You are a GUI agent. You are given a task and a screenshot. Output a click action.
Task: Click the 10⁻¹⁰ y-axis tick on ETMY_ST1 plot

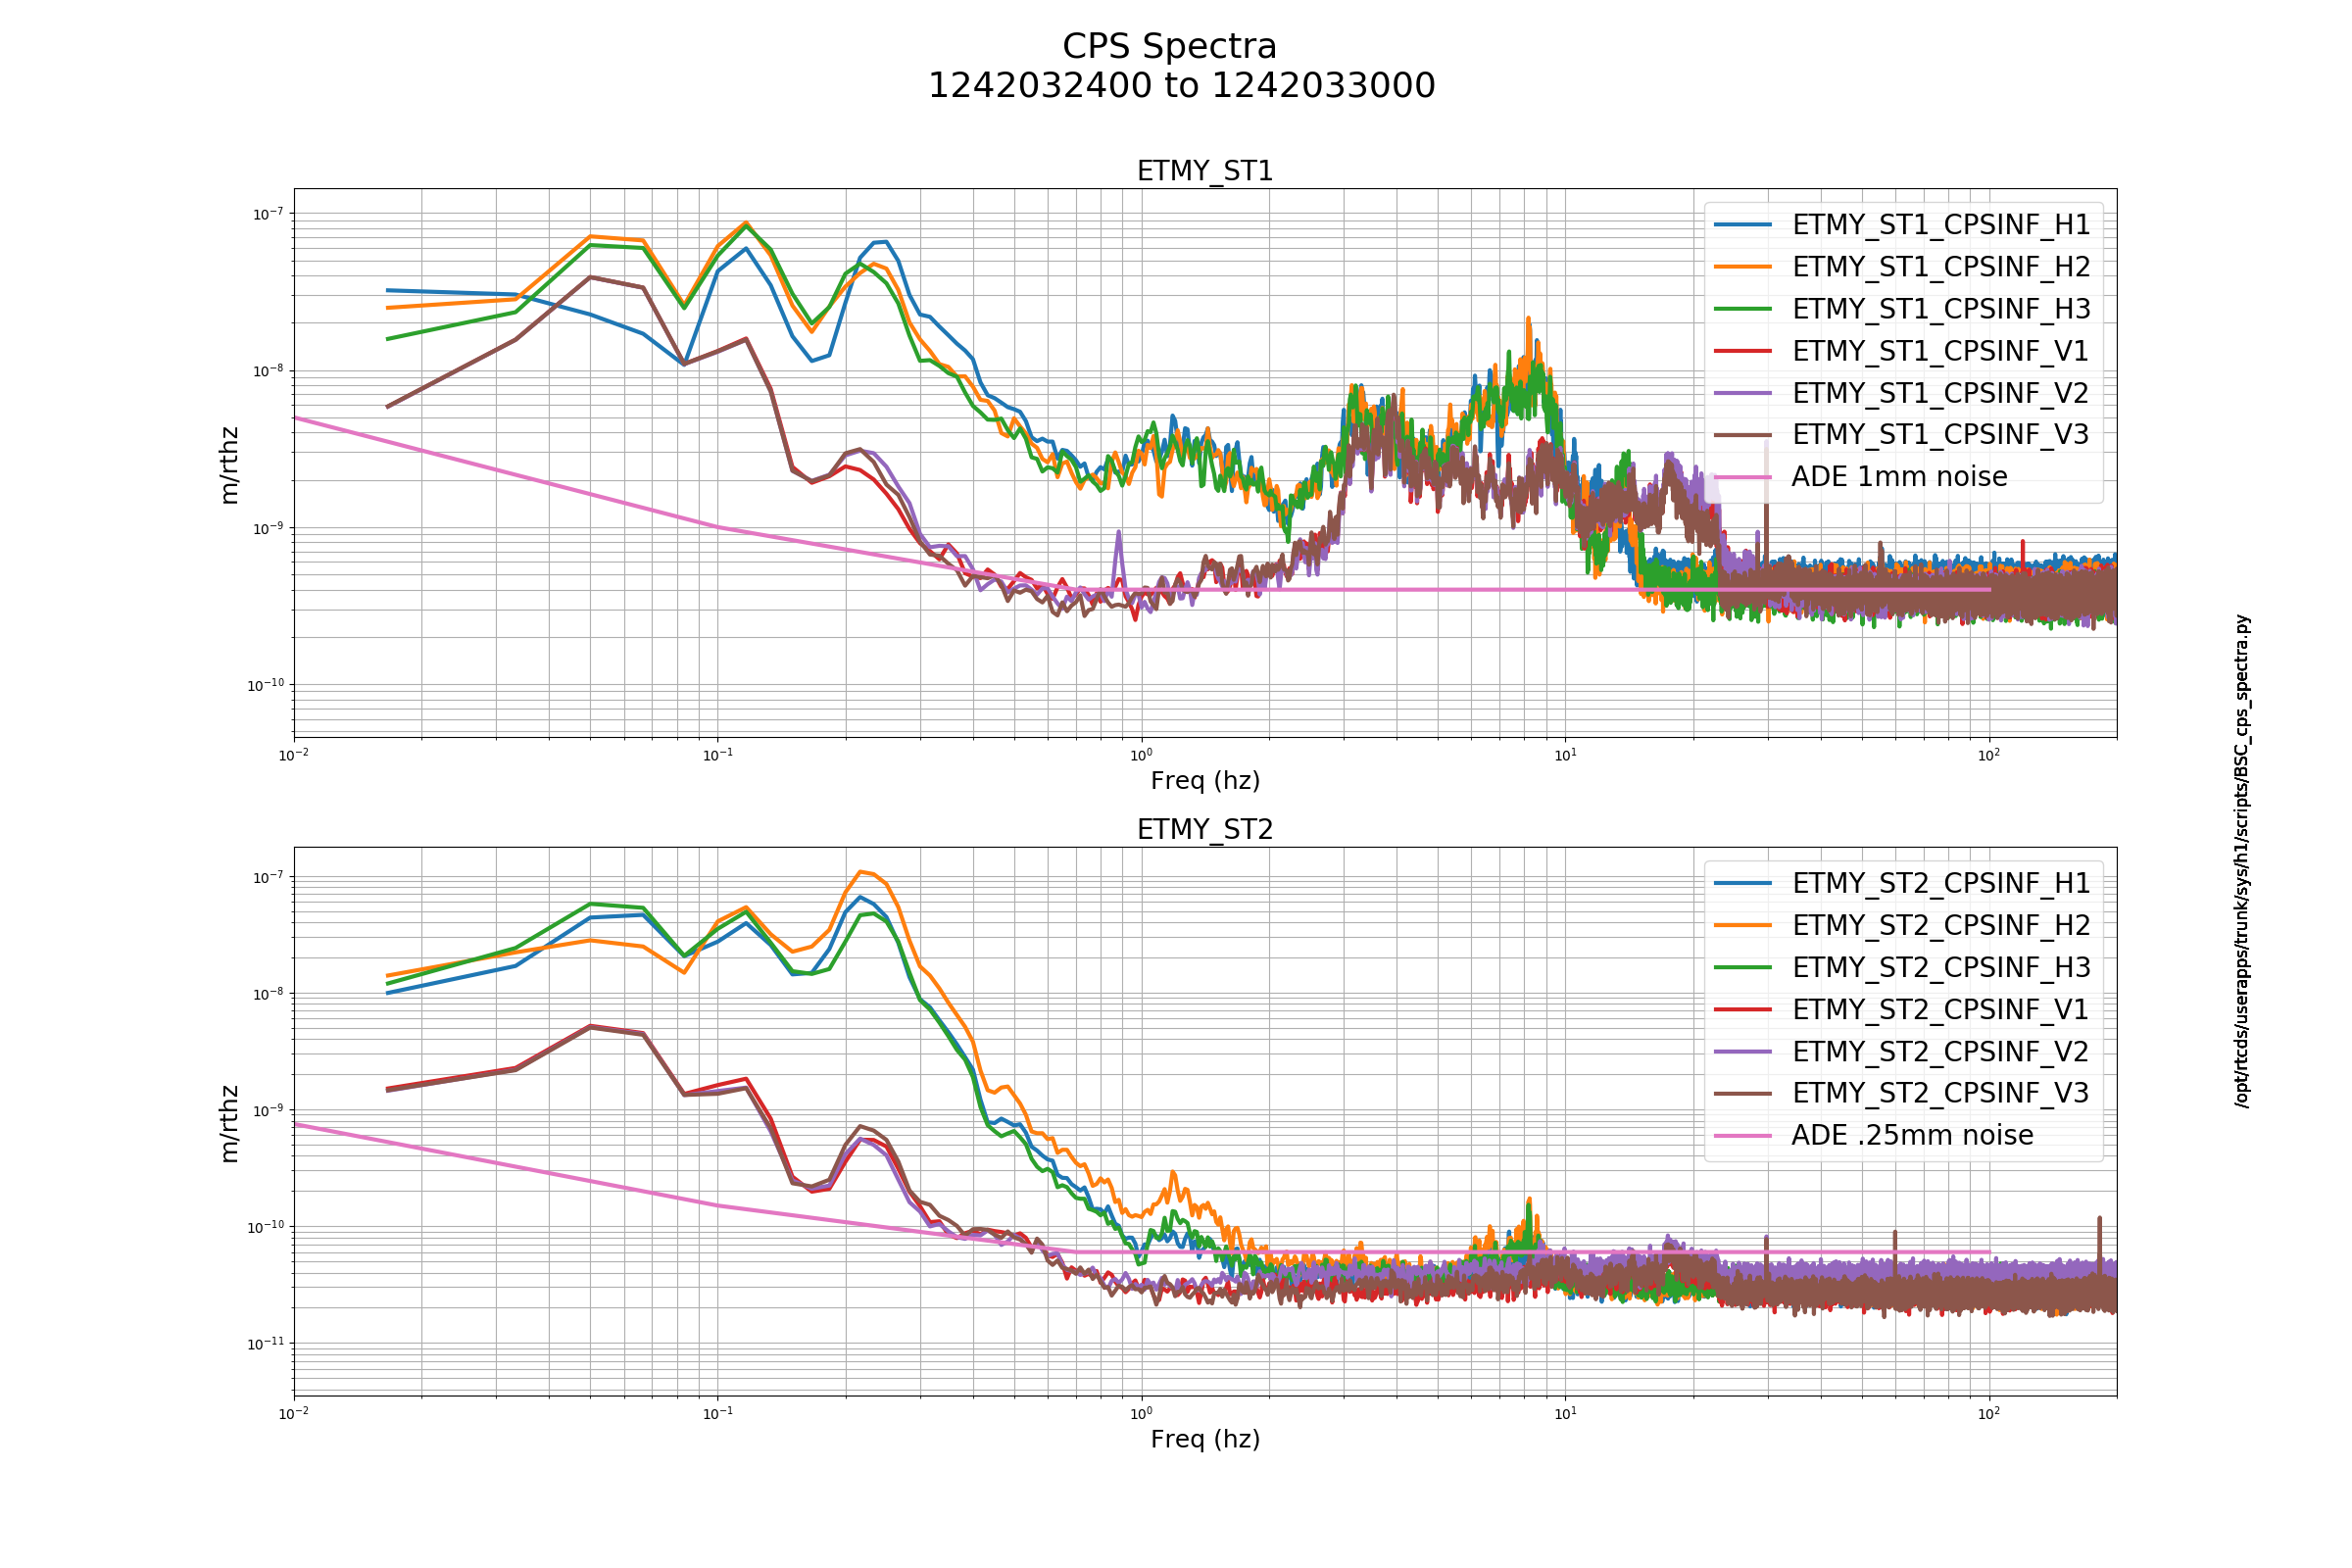[x=266, y=685]
